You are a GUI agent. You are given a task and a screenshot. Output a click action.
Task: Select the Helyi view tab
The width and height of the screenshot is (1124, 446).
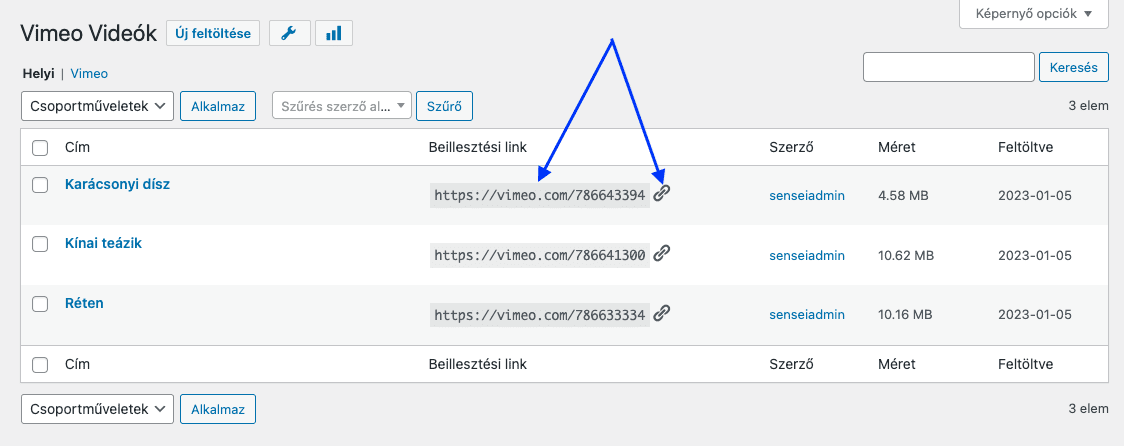pyautogui.click(x=39, y=73)
